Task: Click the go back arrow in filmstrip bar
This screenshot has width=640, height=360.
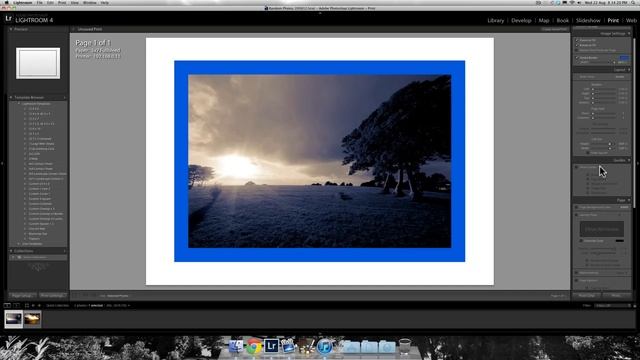Action: tap(33, 305)
